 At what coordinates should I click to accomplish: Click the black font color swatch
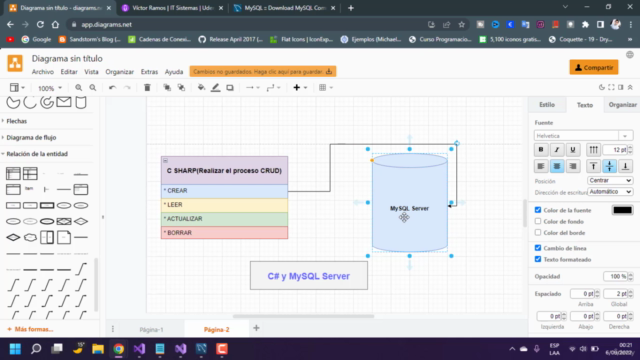[x=622, y=210]
